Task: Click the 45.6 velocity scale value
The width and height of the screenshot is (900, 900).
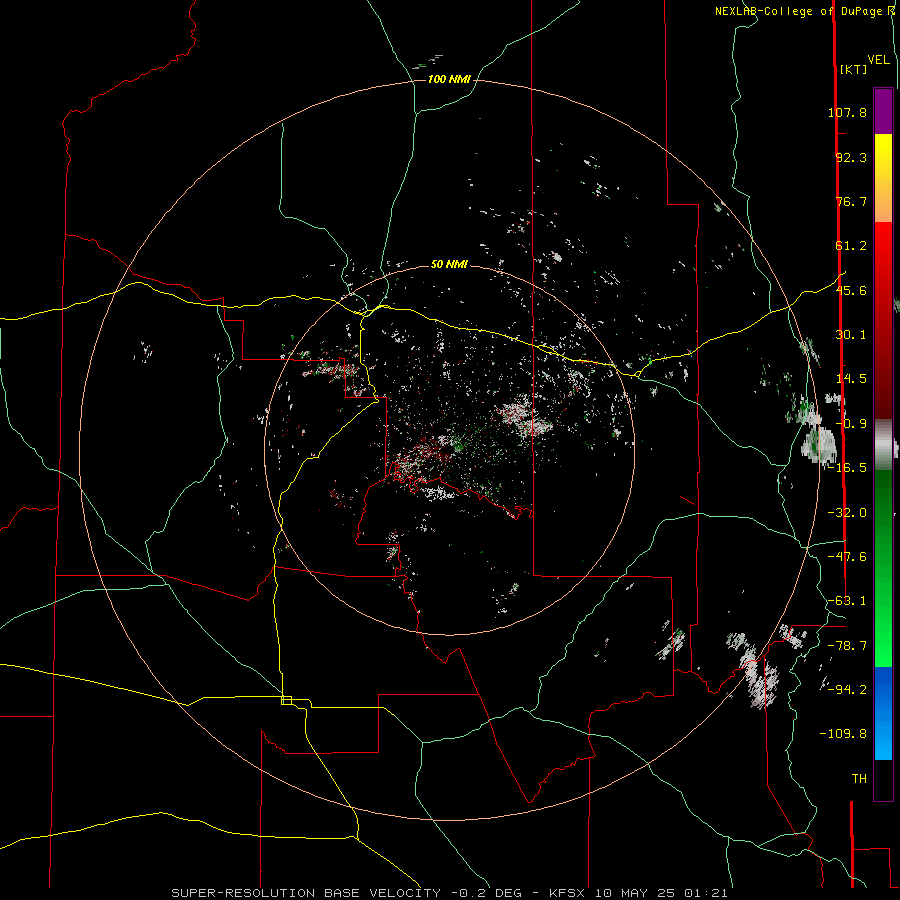Action: tap(851, 290)
